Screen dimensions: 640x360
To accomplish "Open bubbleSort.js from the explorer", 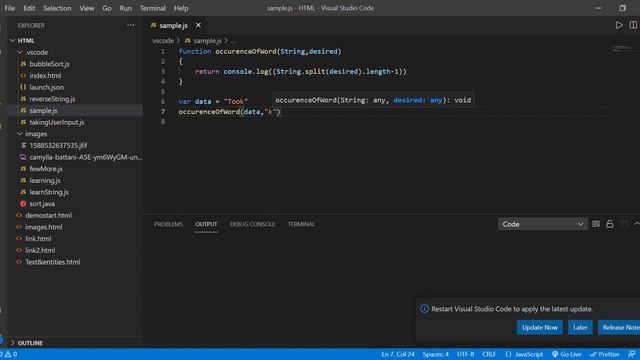I will 49,64.
